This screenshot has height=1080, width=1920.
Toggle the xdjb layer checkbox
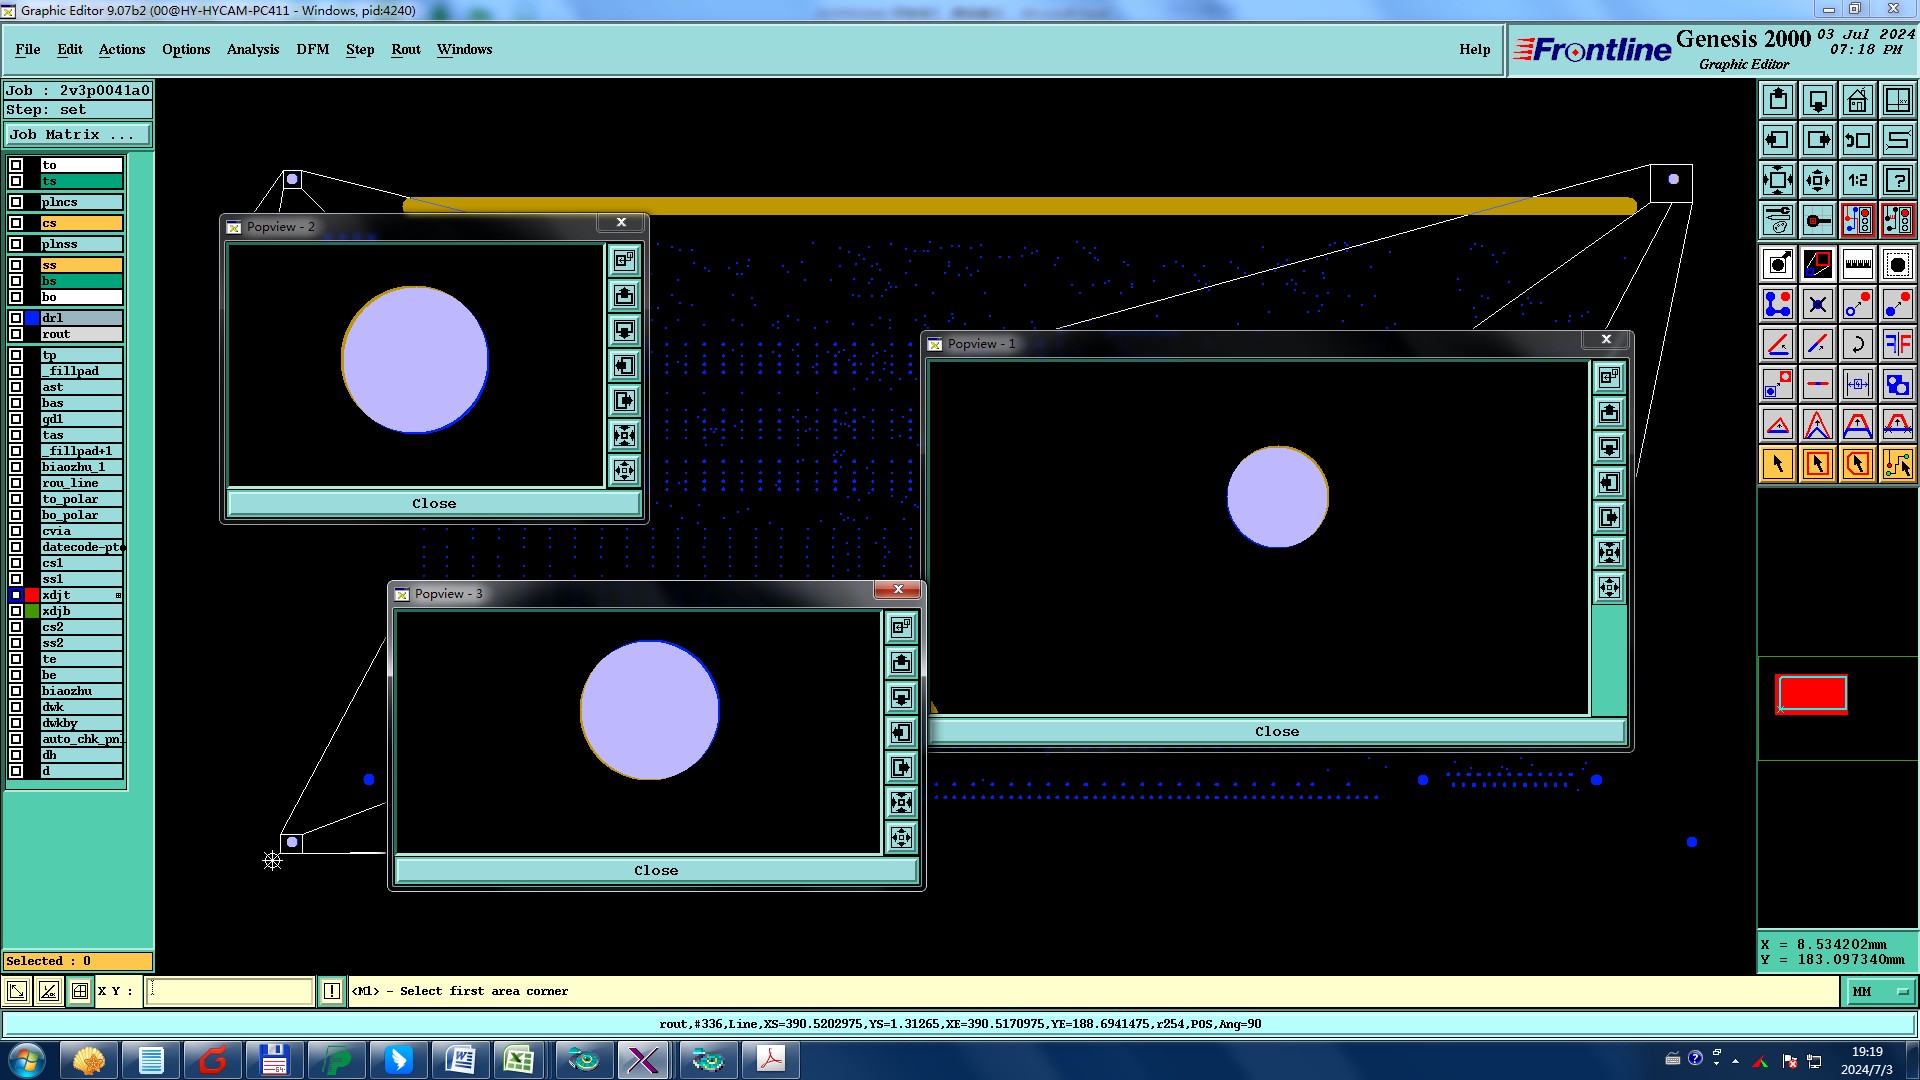point(16,611)
